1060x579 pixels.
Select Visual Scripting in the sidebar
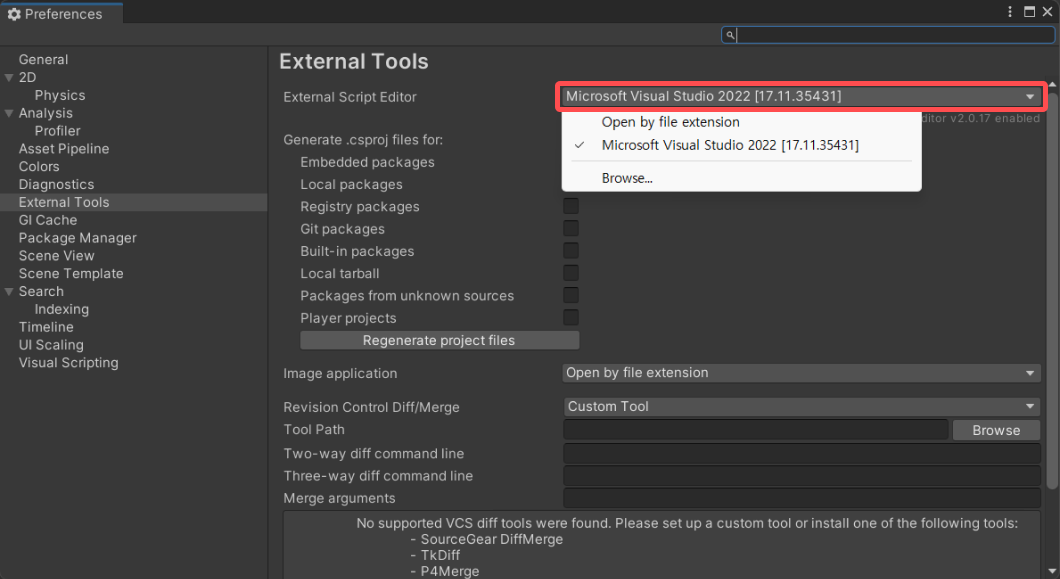tap(68, 363)
